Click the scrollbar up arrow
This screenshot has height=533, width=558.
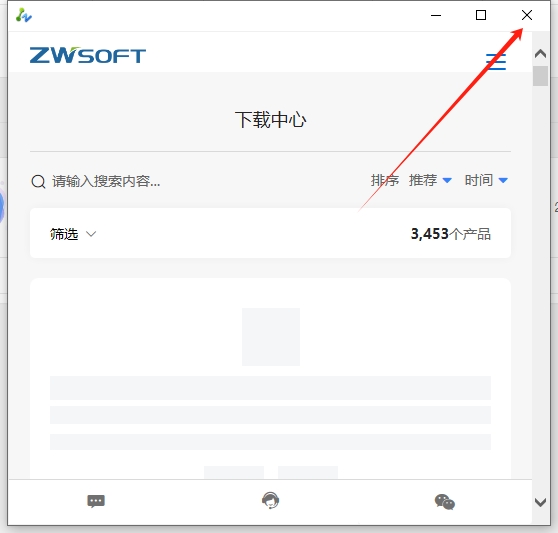(540, 54)
